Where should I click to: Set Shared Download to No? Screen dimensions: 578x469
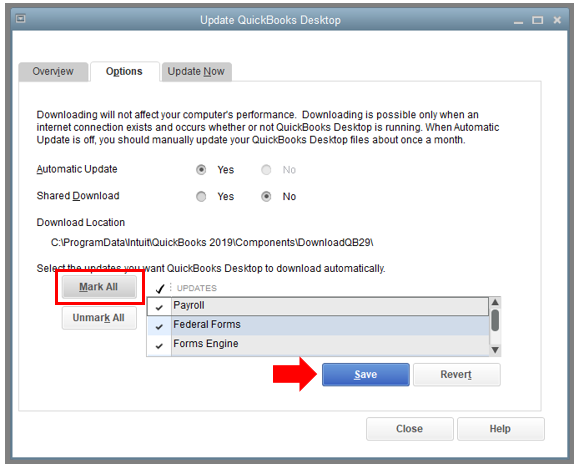266,197
